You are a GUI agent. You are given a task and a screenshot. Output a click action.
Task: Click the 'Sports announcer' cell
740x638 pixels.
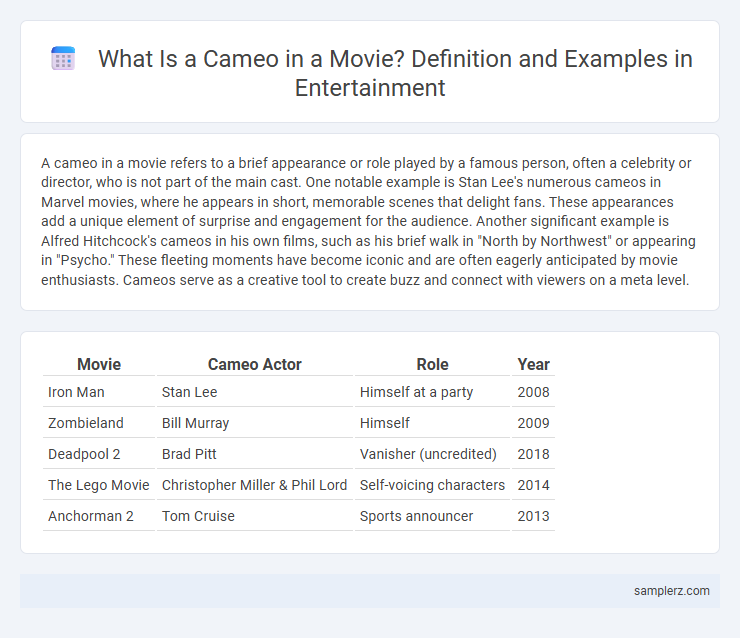tap(432, 516)
